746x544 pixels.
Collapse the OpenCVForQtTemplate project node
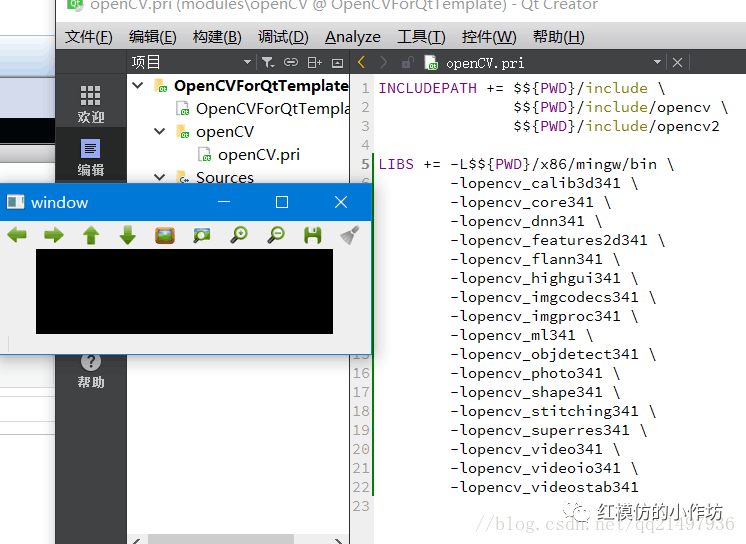(138, 86)
